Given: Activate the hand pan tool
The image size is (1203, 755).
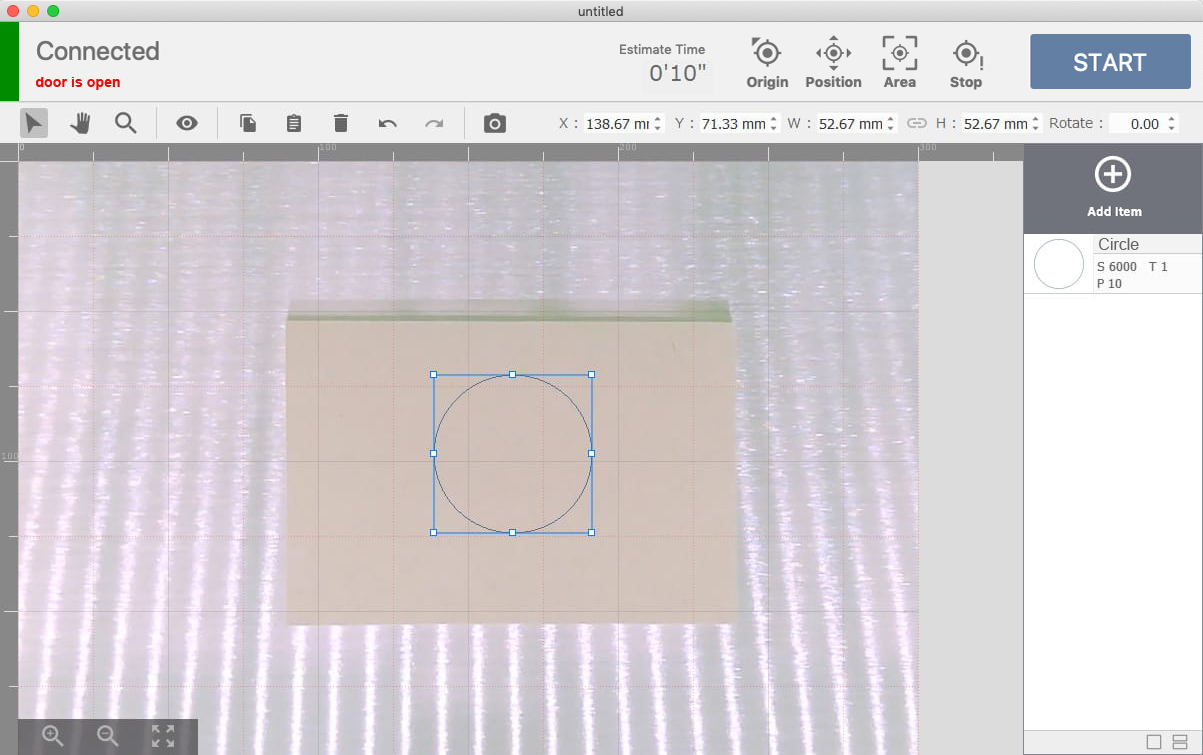Looking at the screenshot, I should (x=80, y=123).
